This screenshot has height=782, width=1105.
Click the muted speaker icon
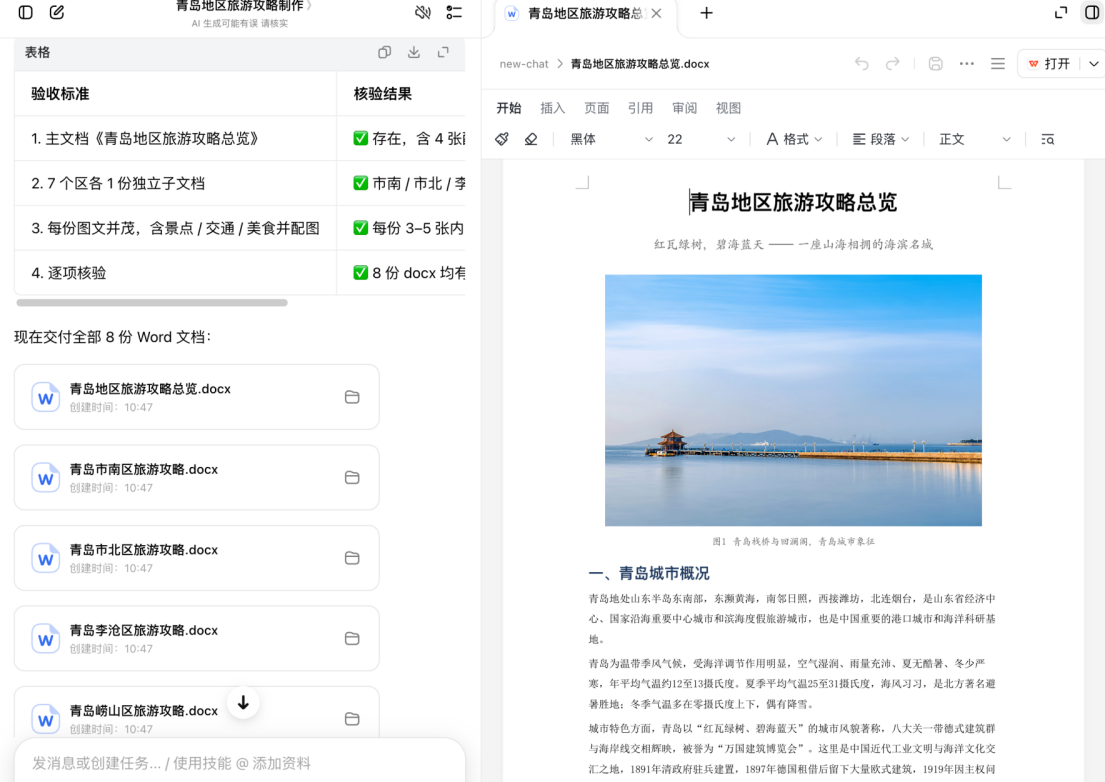click(423, 13)
